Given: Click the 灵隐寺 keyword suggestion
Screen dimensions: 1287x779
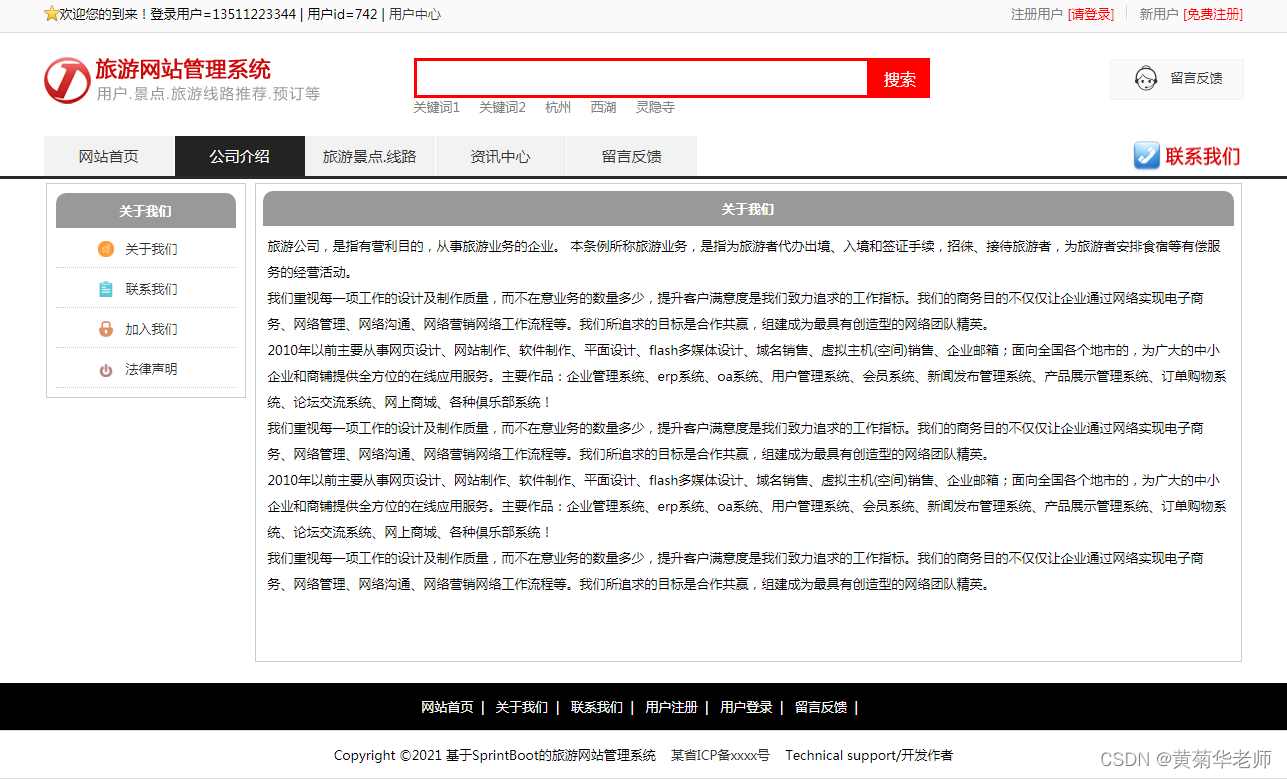Looking at the screenshot, I should [x=655, y=107].
